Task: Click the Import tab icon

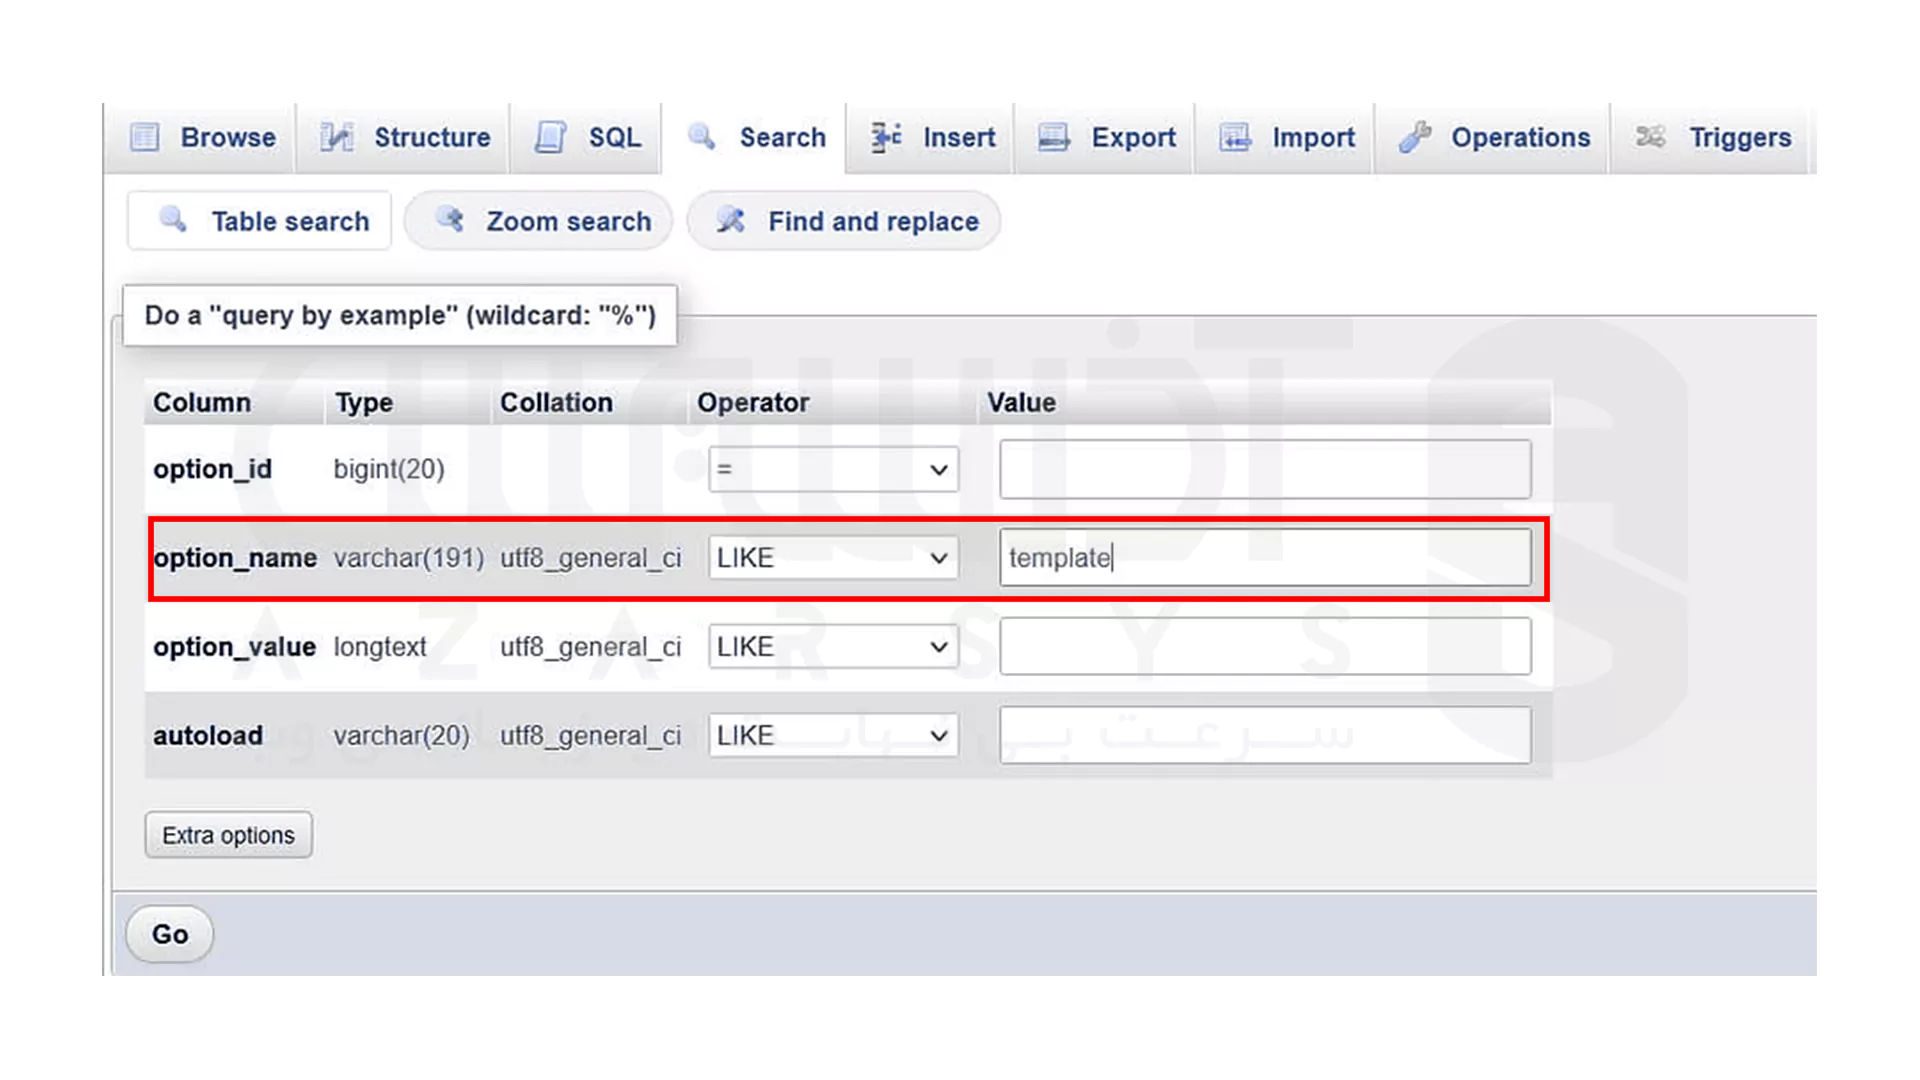Action: click(x=1235, y=137)
